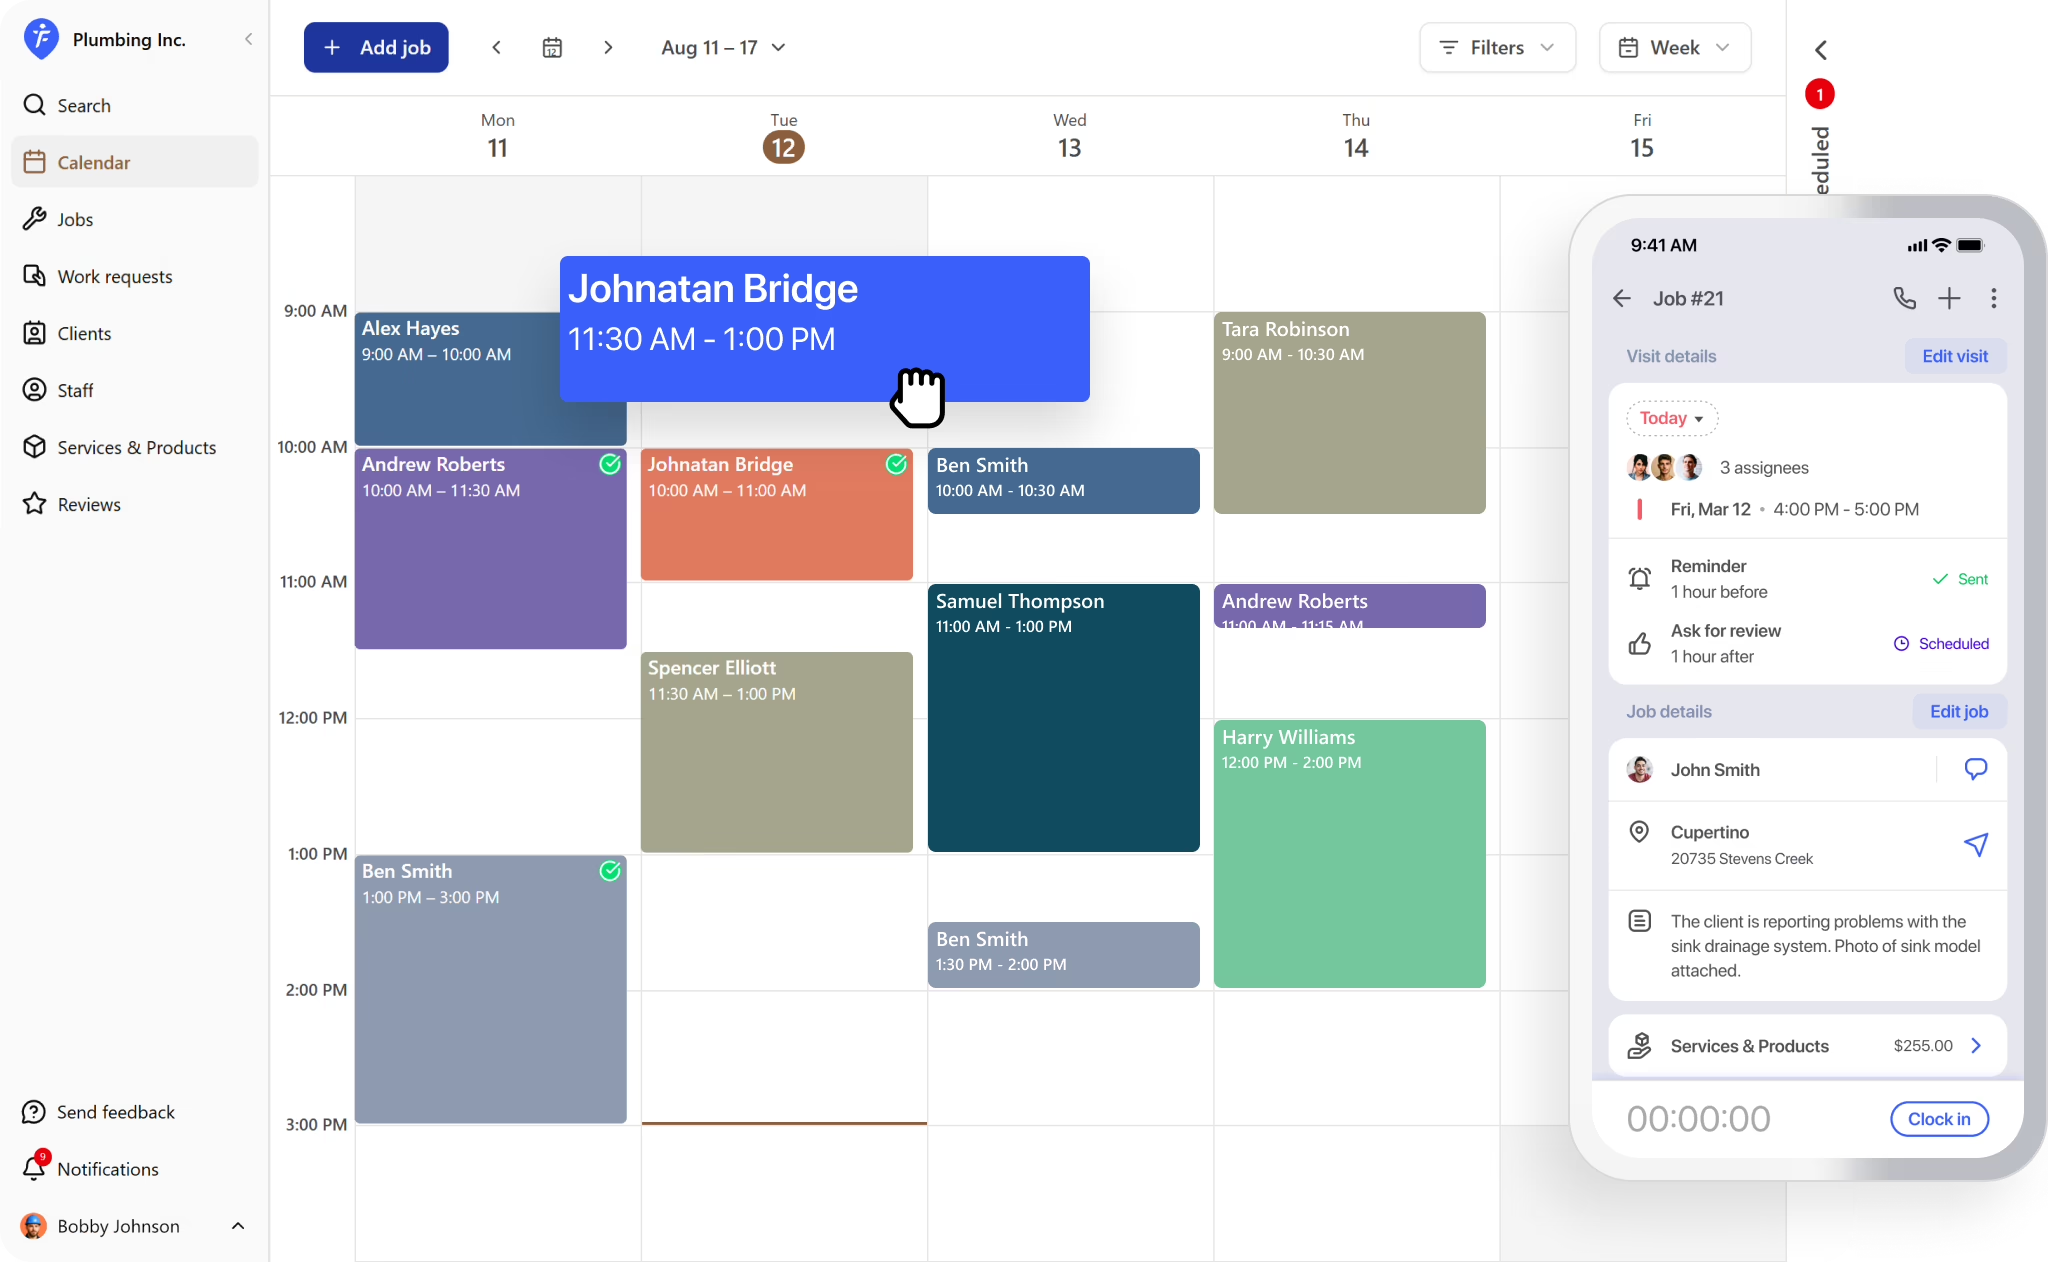
Task: Get directions using the navigation arrow near Cupertino
Action: (1977, 845)
